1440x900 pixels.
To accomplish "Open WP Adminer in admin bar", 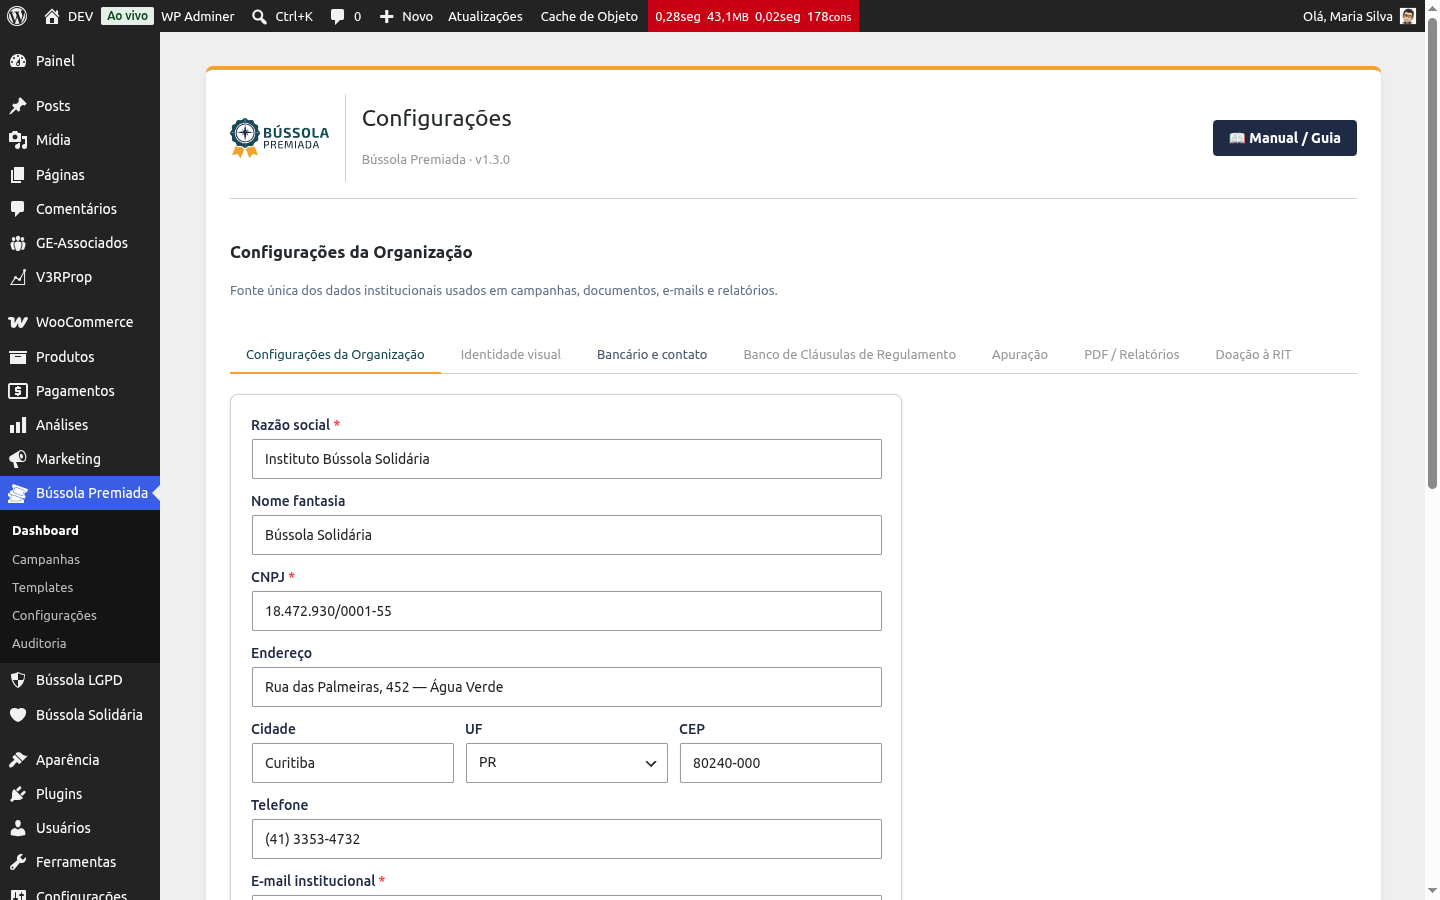I will click(198, 17).
